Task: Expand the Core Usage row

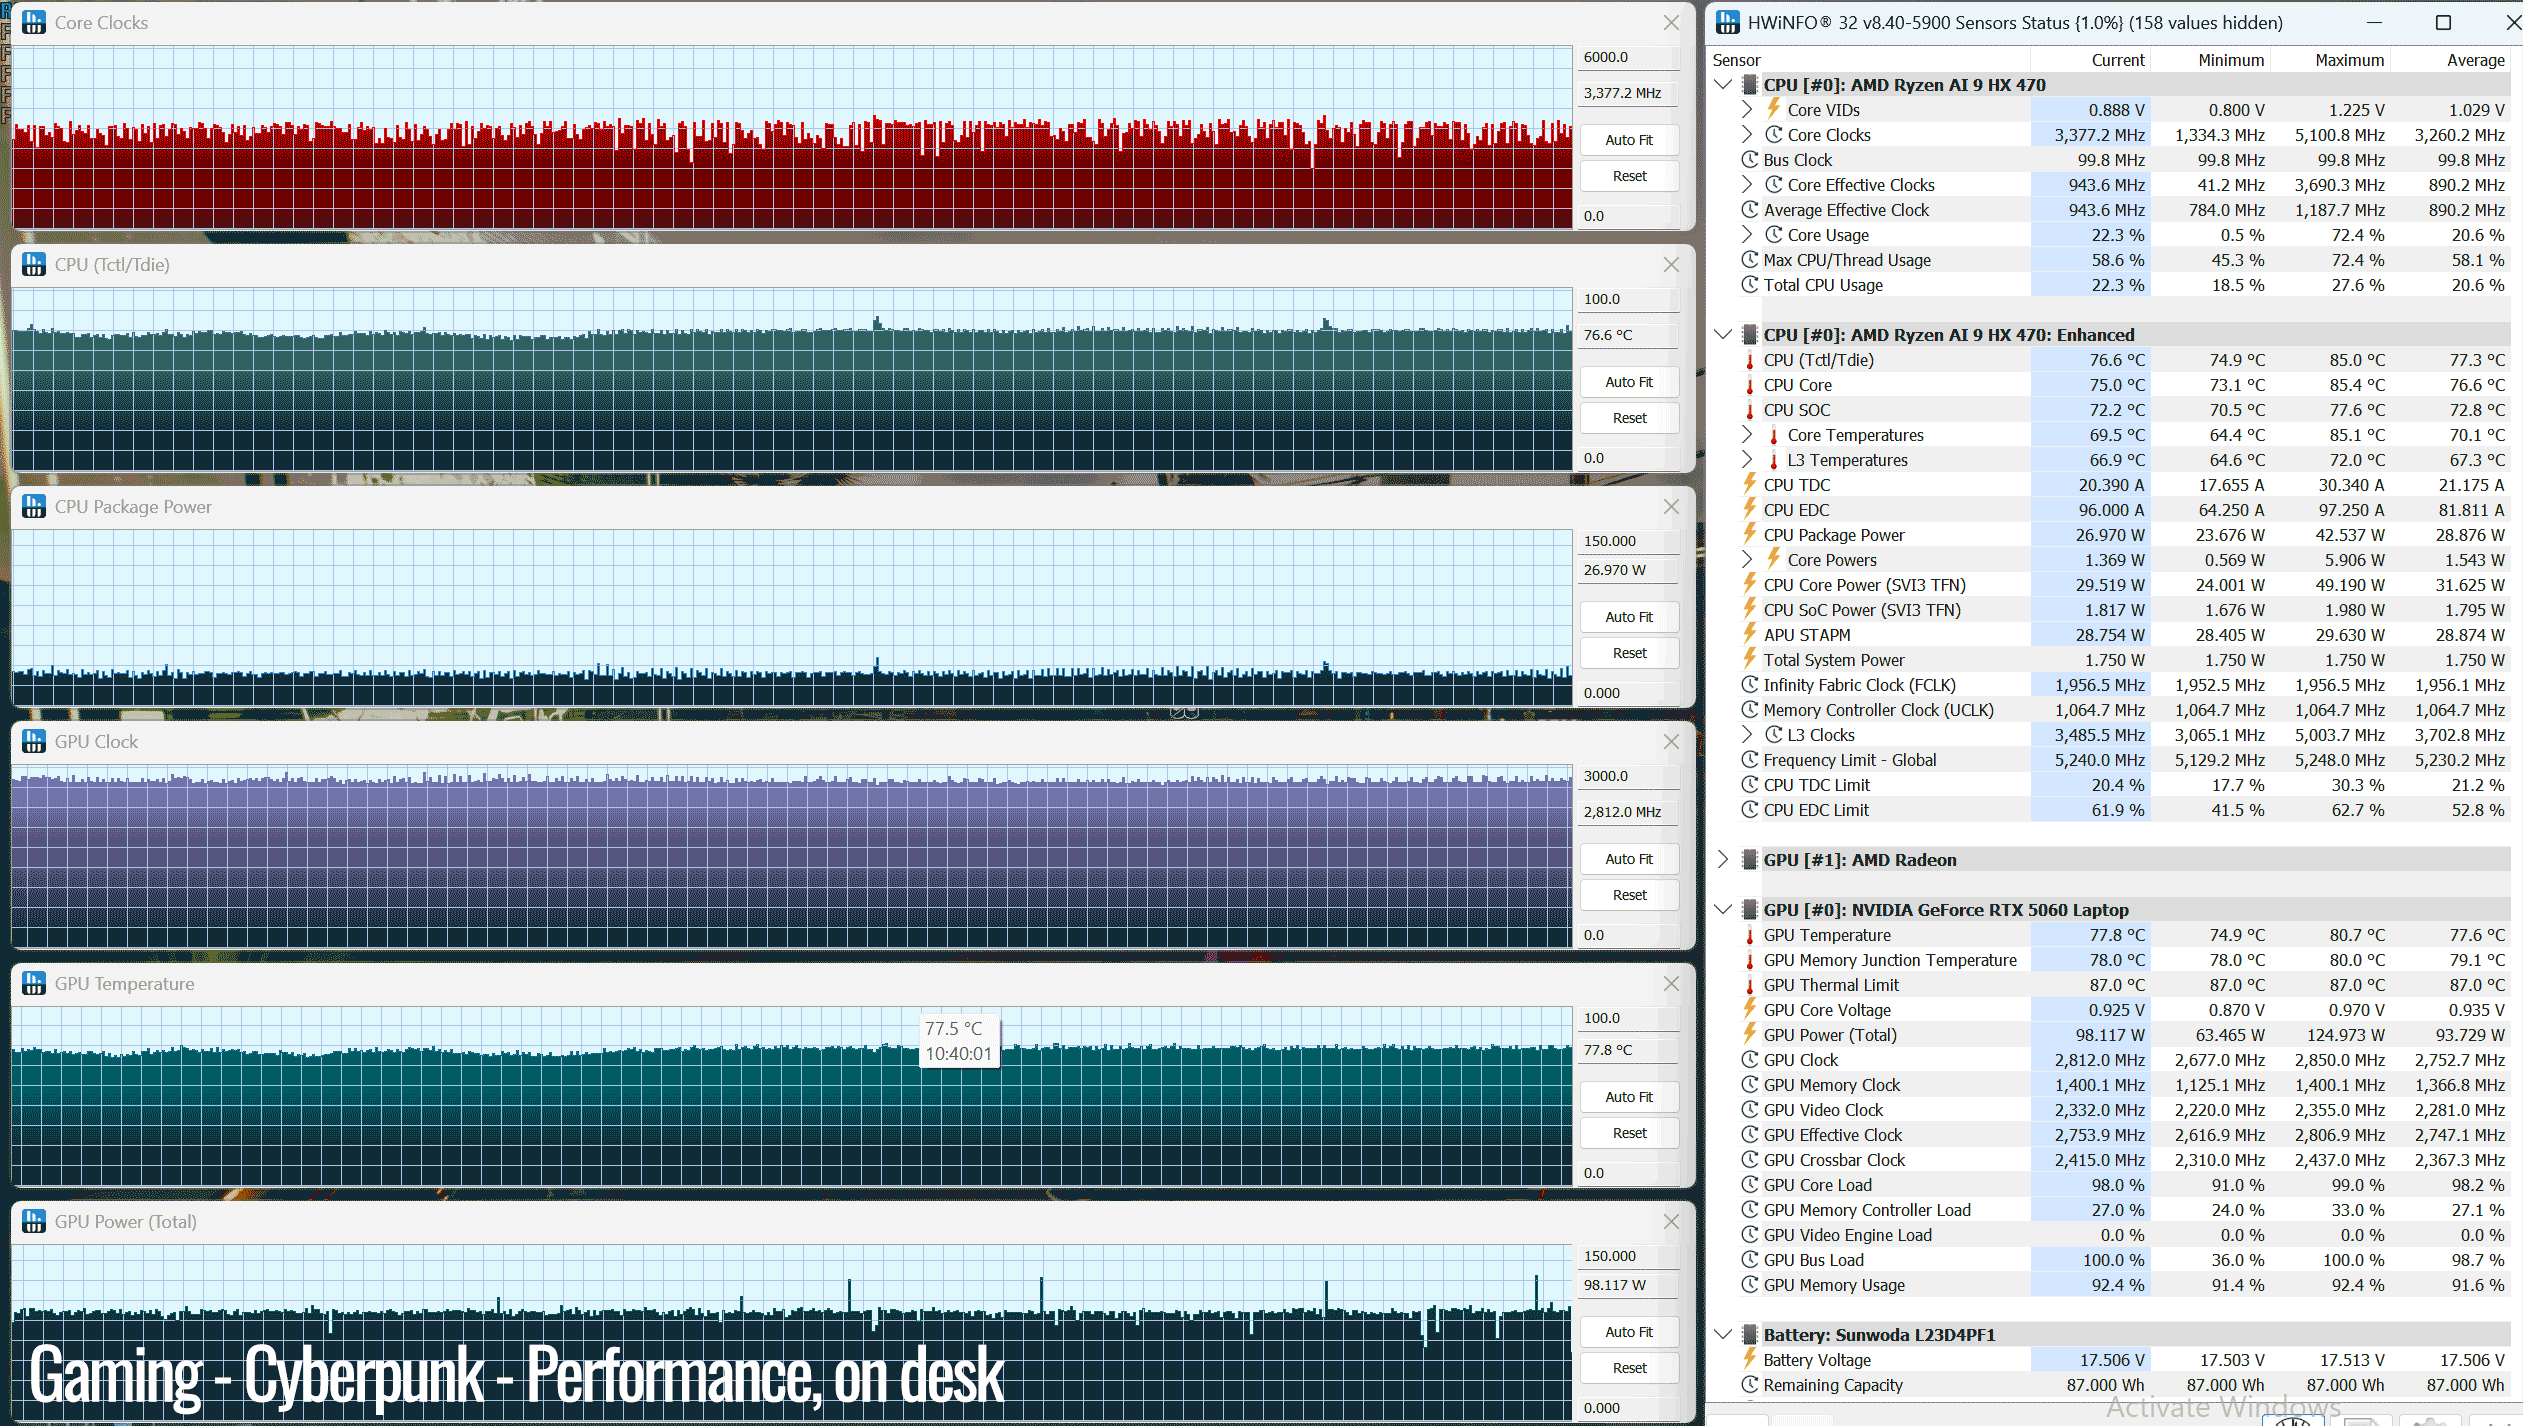Action: [1747, 235]
